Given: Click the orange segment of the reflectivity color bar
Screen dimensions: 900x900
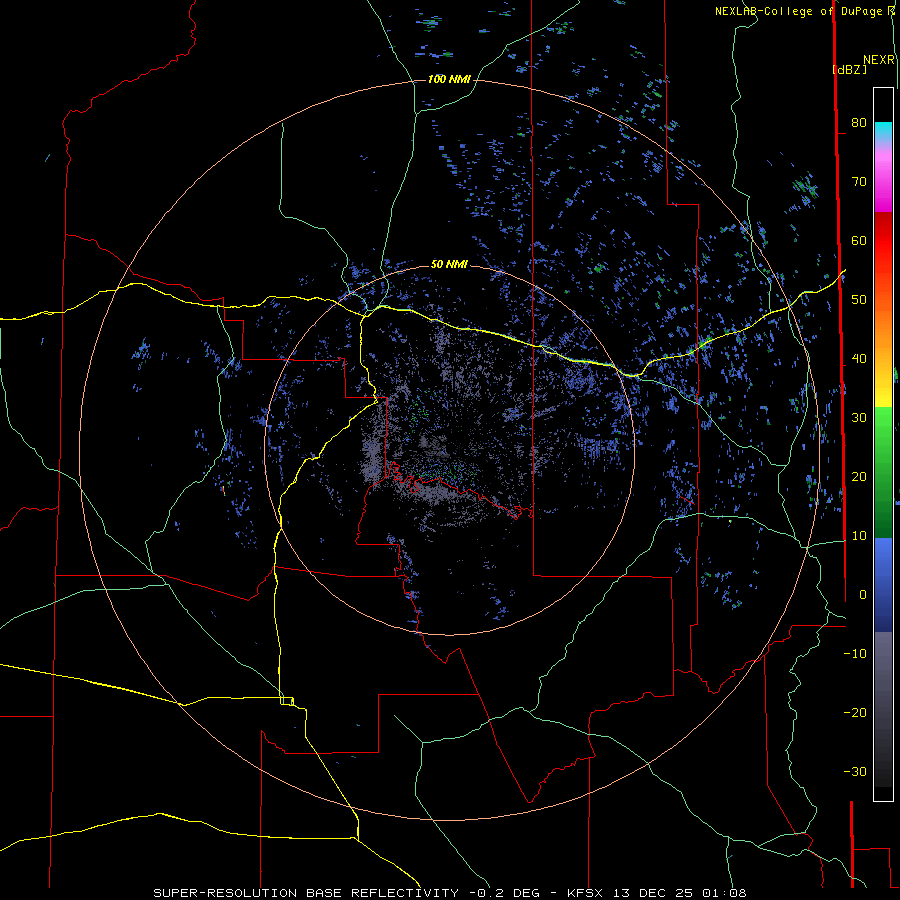Looking at the screenshot, I should (x=883, y=324).
